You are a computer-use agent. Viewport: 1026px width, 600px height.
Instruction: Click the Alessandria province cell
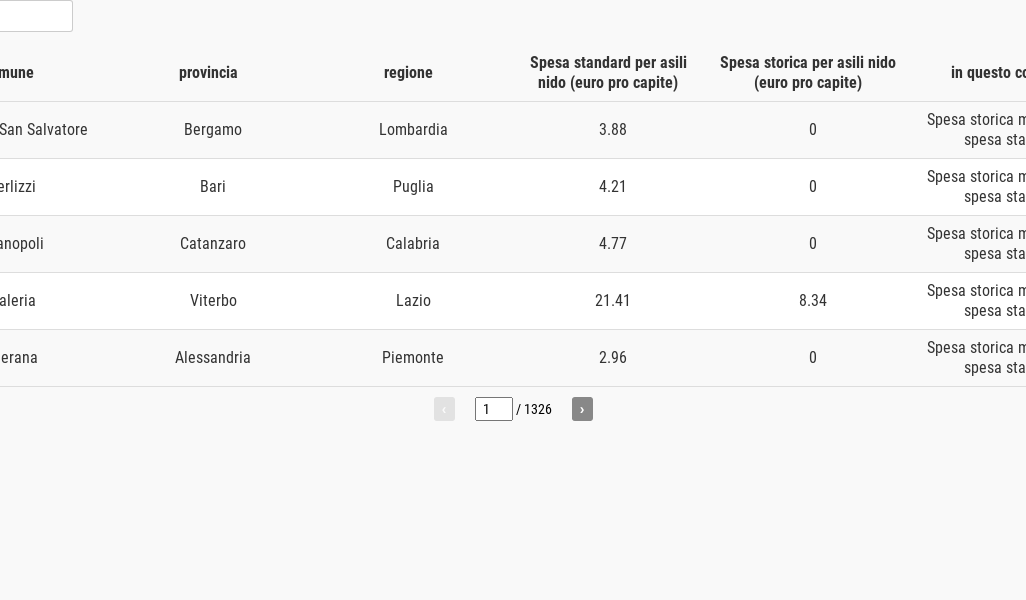(x=213, y=358)
